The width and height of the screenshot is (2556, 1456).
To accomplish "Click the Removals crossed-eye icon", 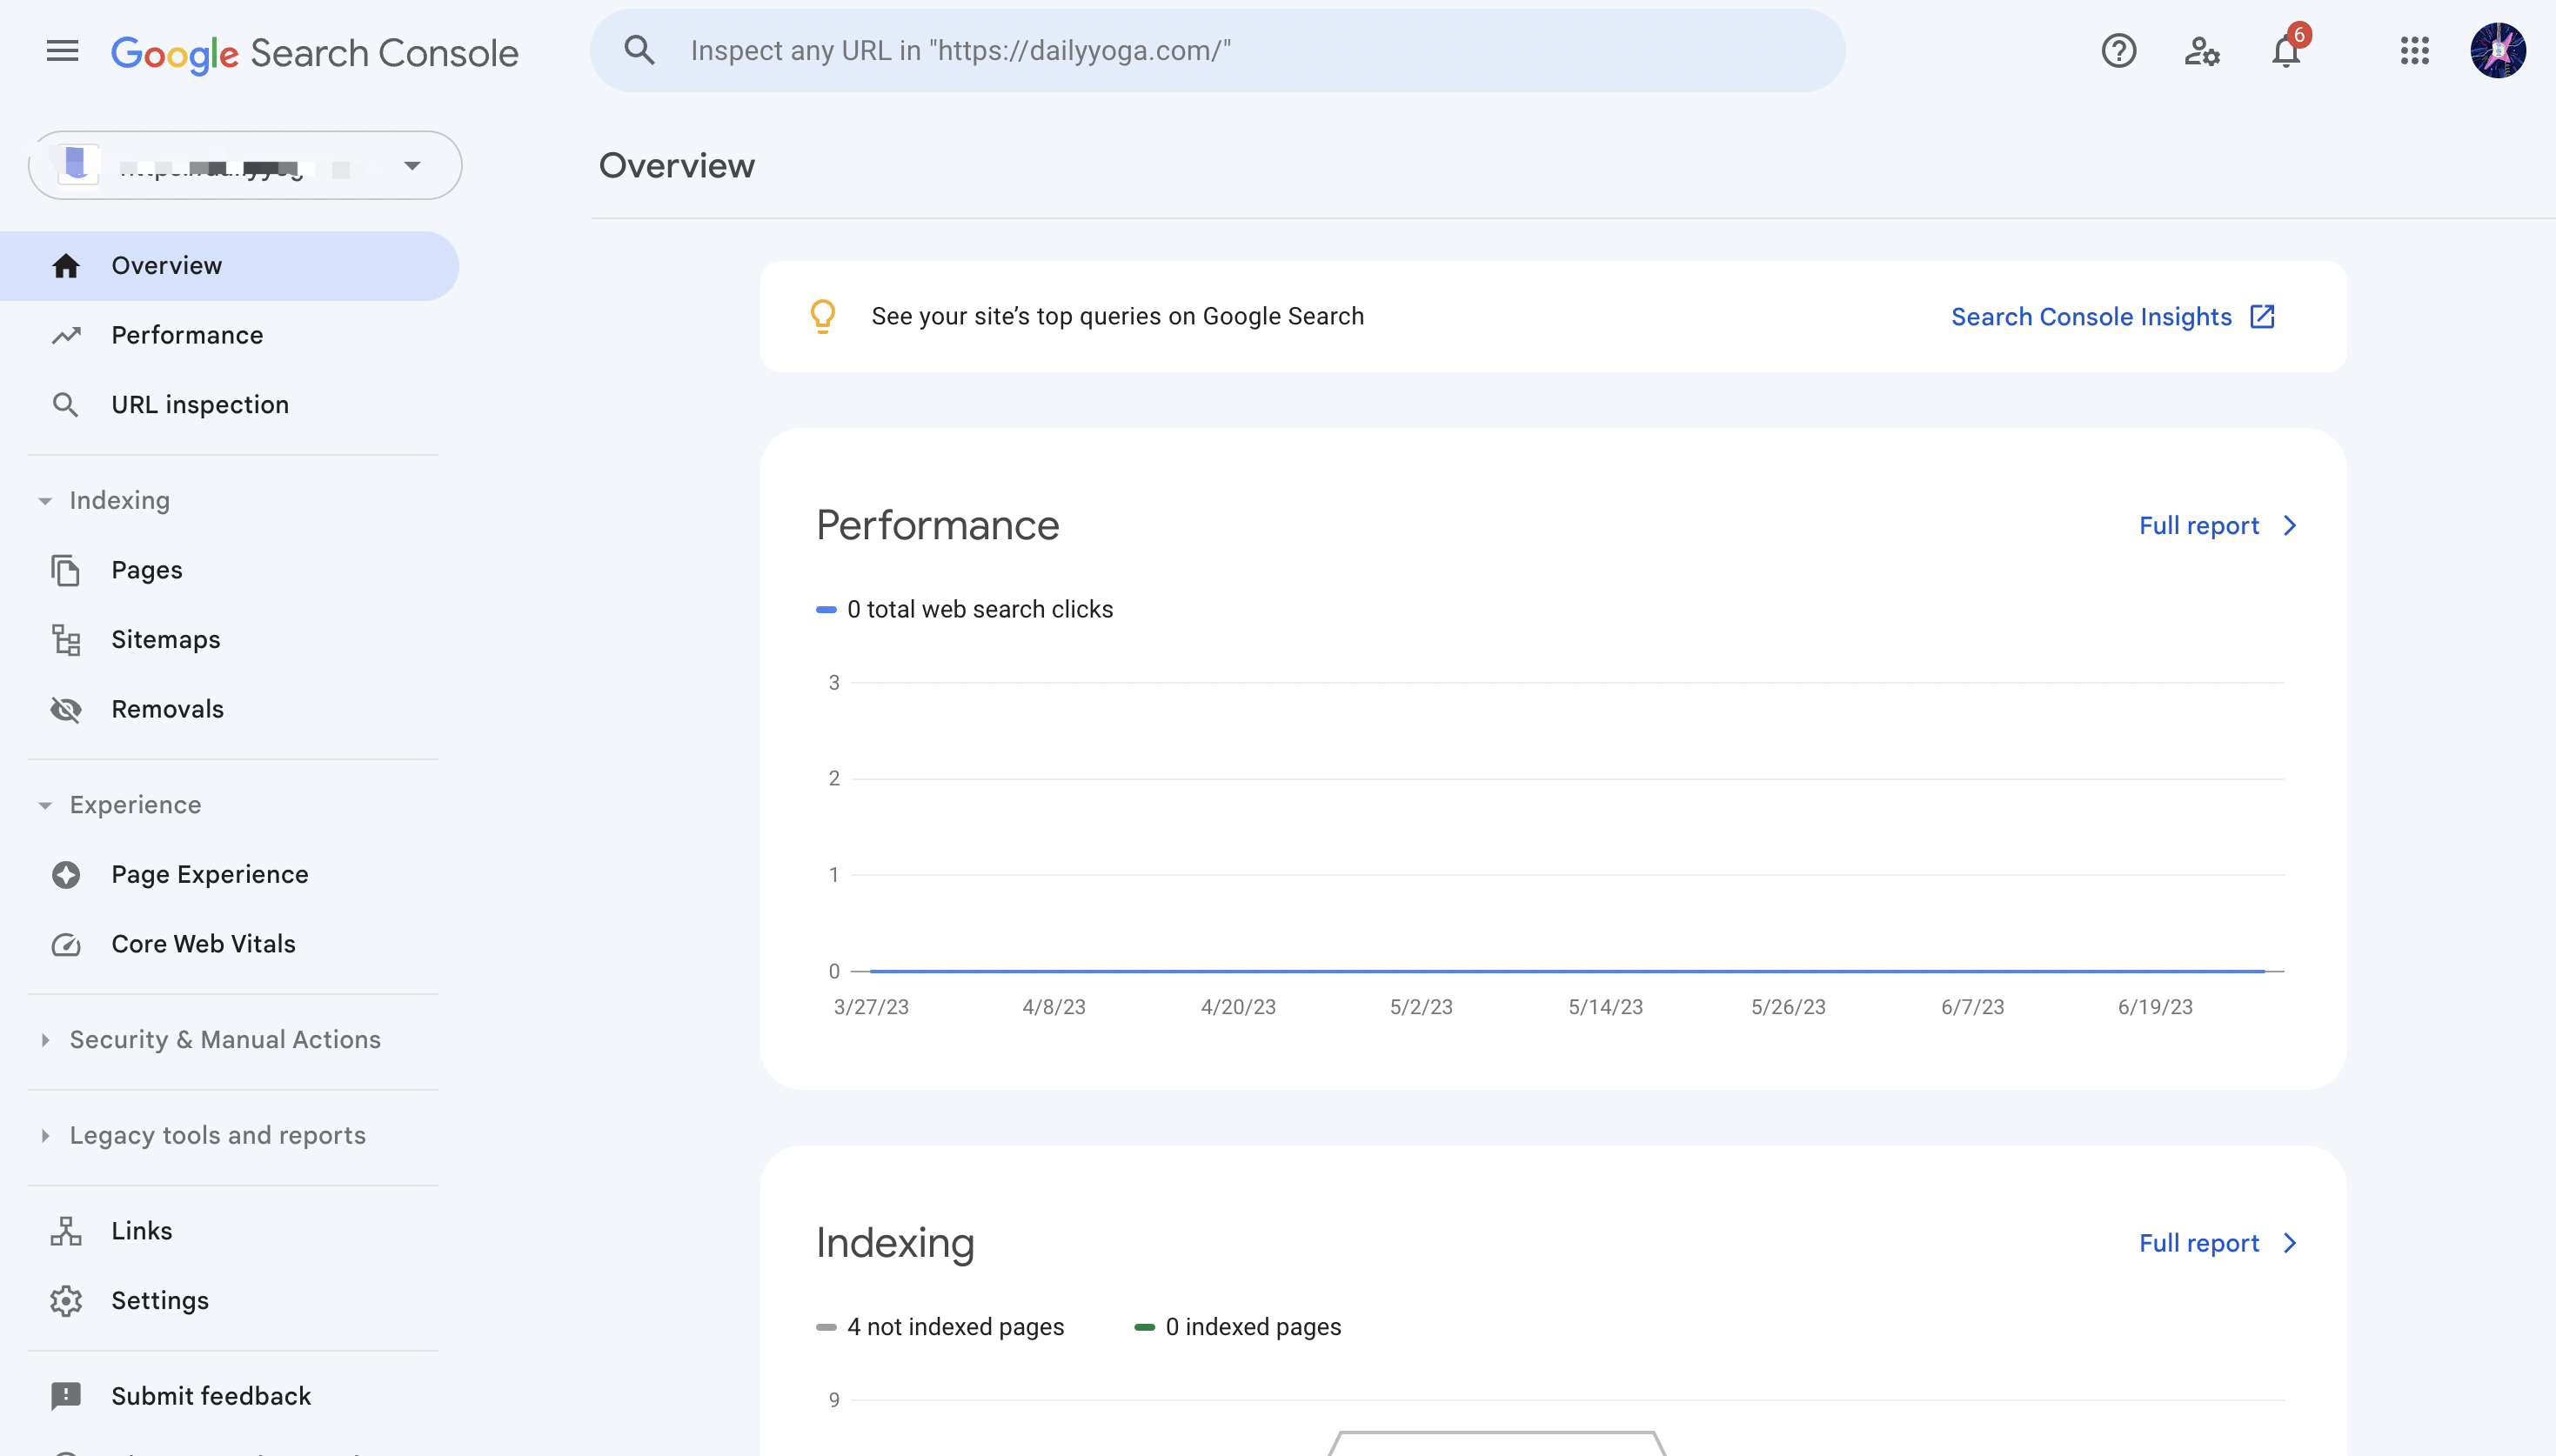I will pos(66,709).
